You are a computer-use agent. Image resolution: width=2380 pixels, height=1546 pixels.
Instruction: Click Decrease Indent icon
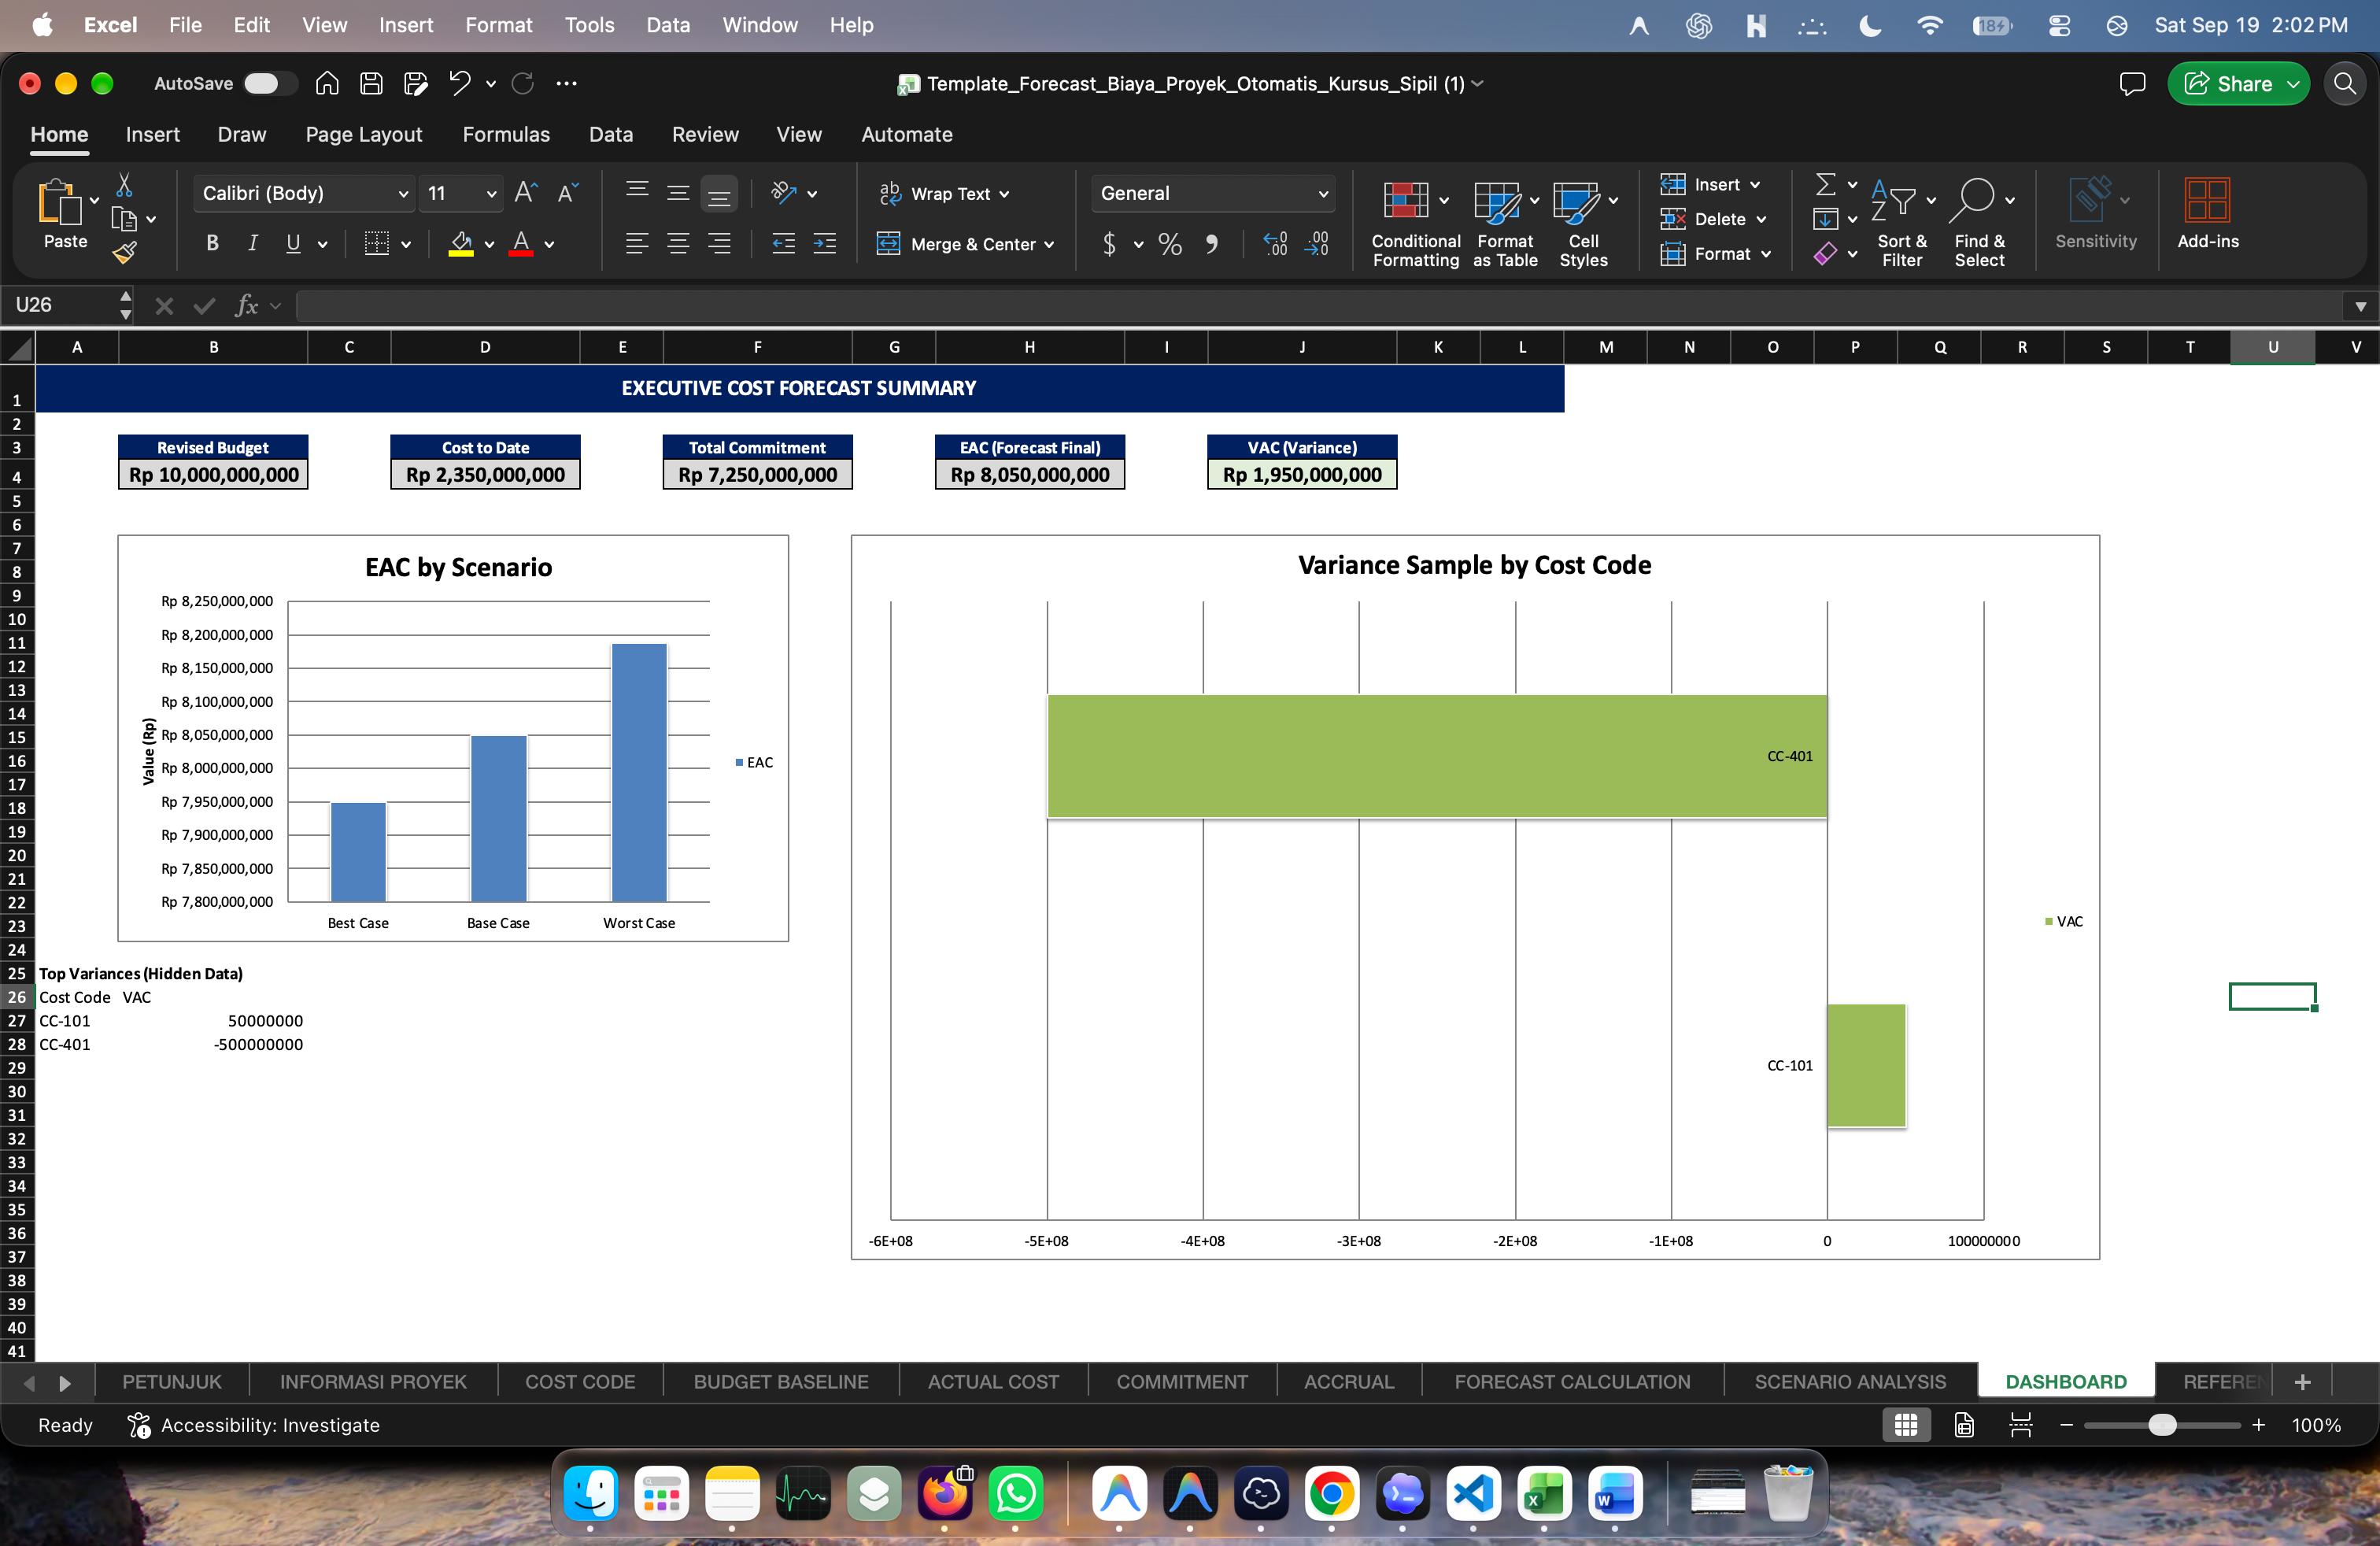click(784, 243)
